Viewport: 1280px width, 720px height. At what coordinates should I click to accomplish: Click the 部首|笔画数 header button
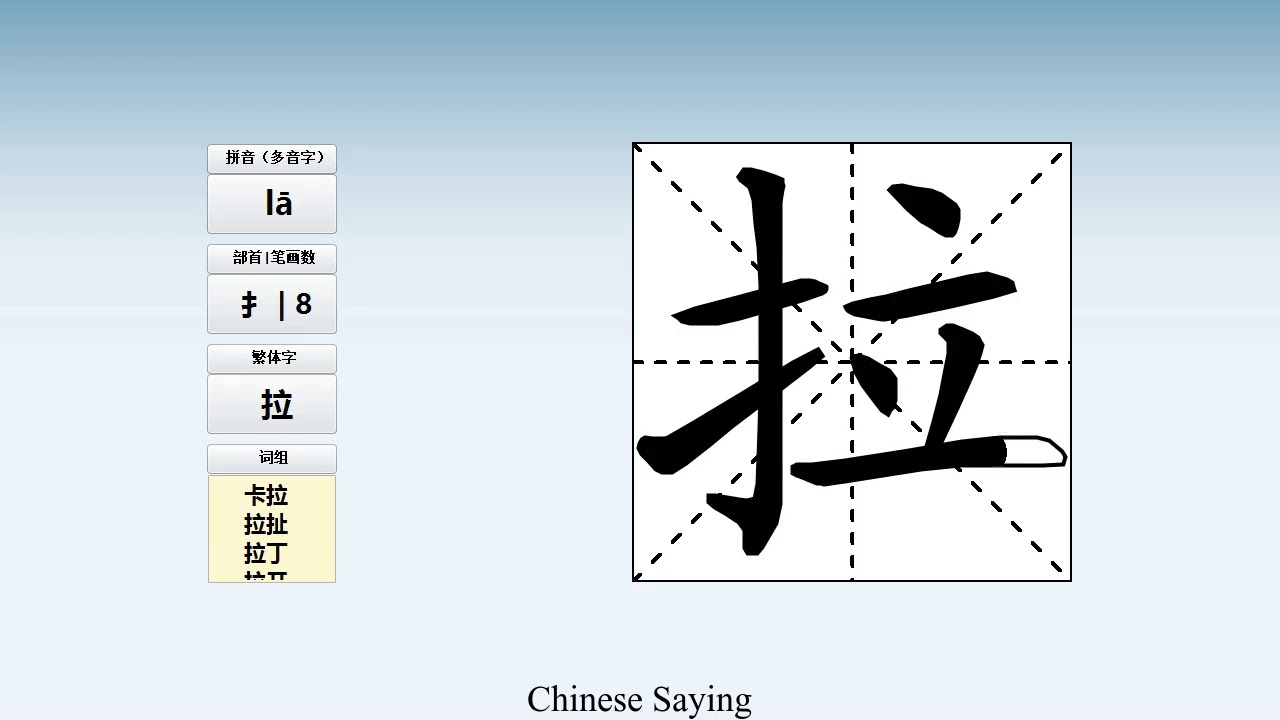[x=272, y=258]
